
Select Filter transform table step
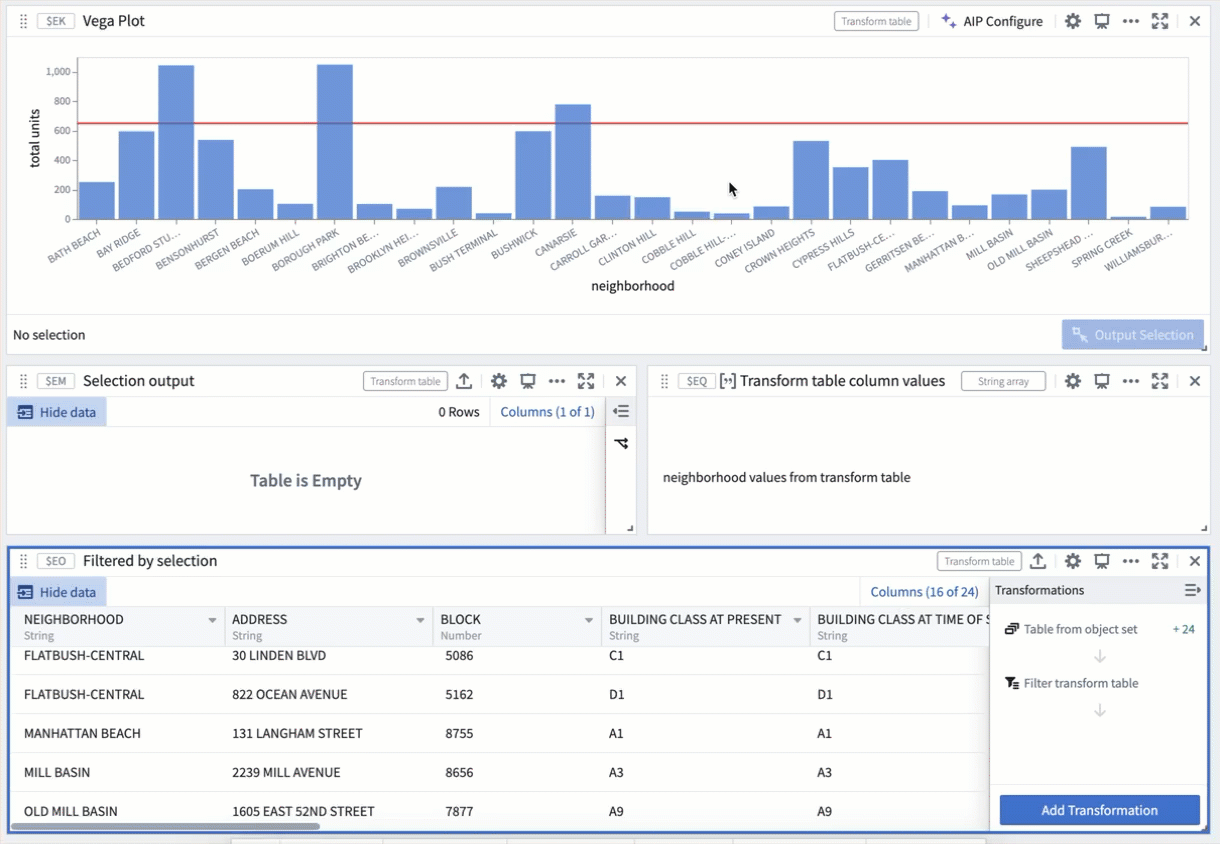point(1071,683)
